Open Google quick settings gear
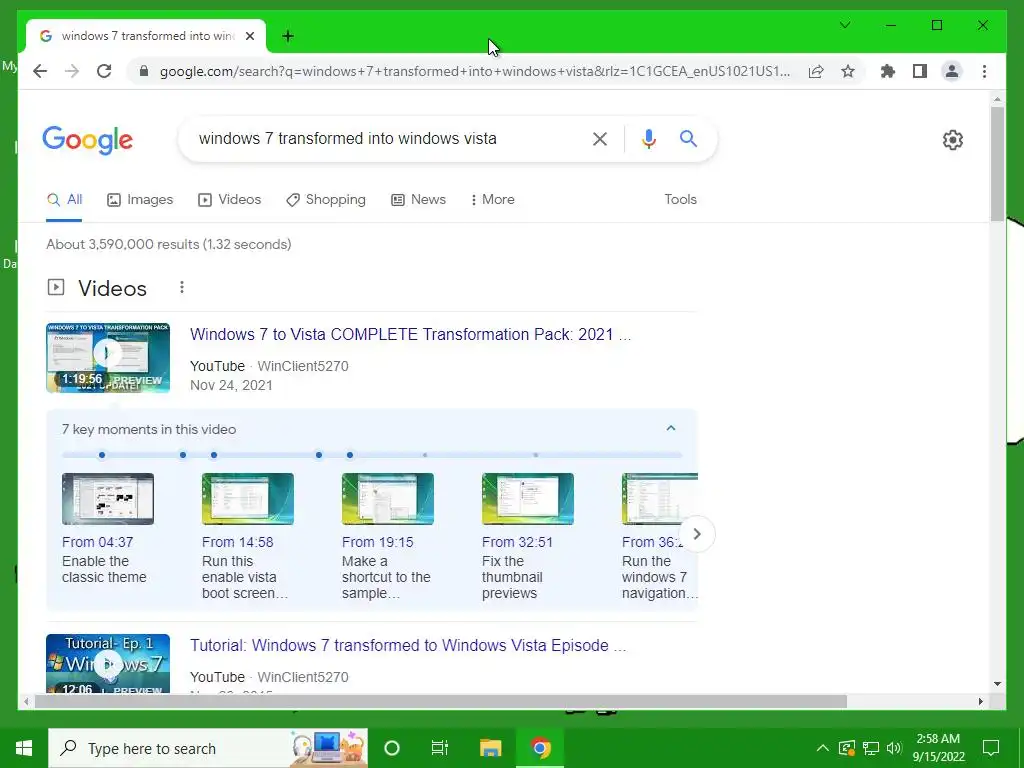 pos(953,140)
